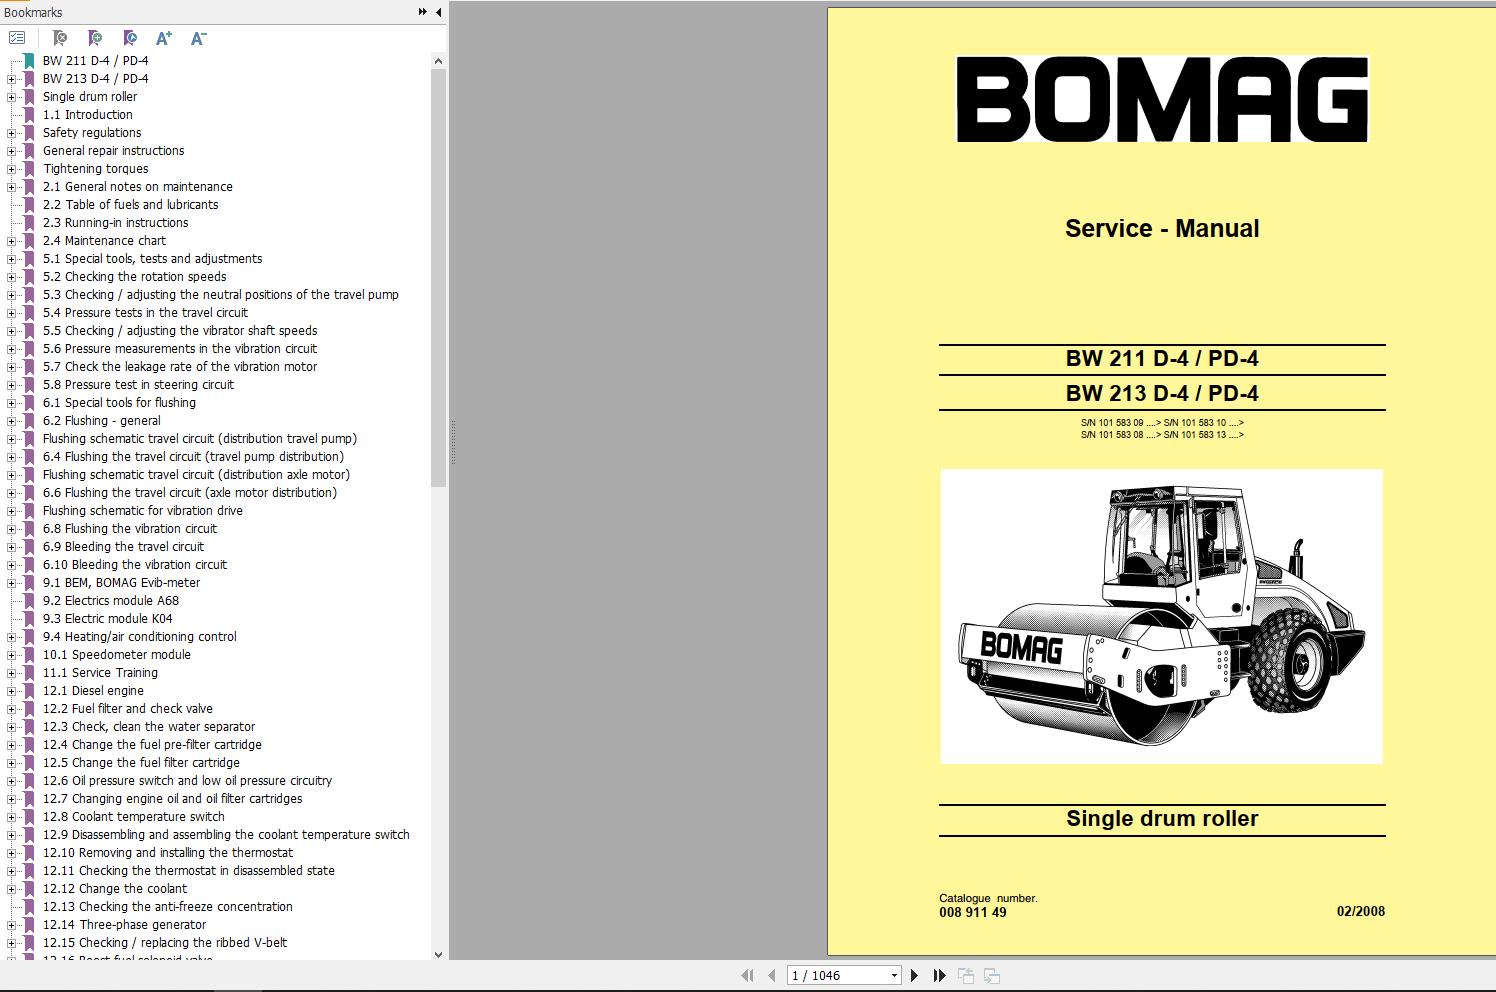Expand the 12.1 Diesel engine bookmark
1496x992 pixels.
pyautogui.click(x=9, y=690)
